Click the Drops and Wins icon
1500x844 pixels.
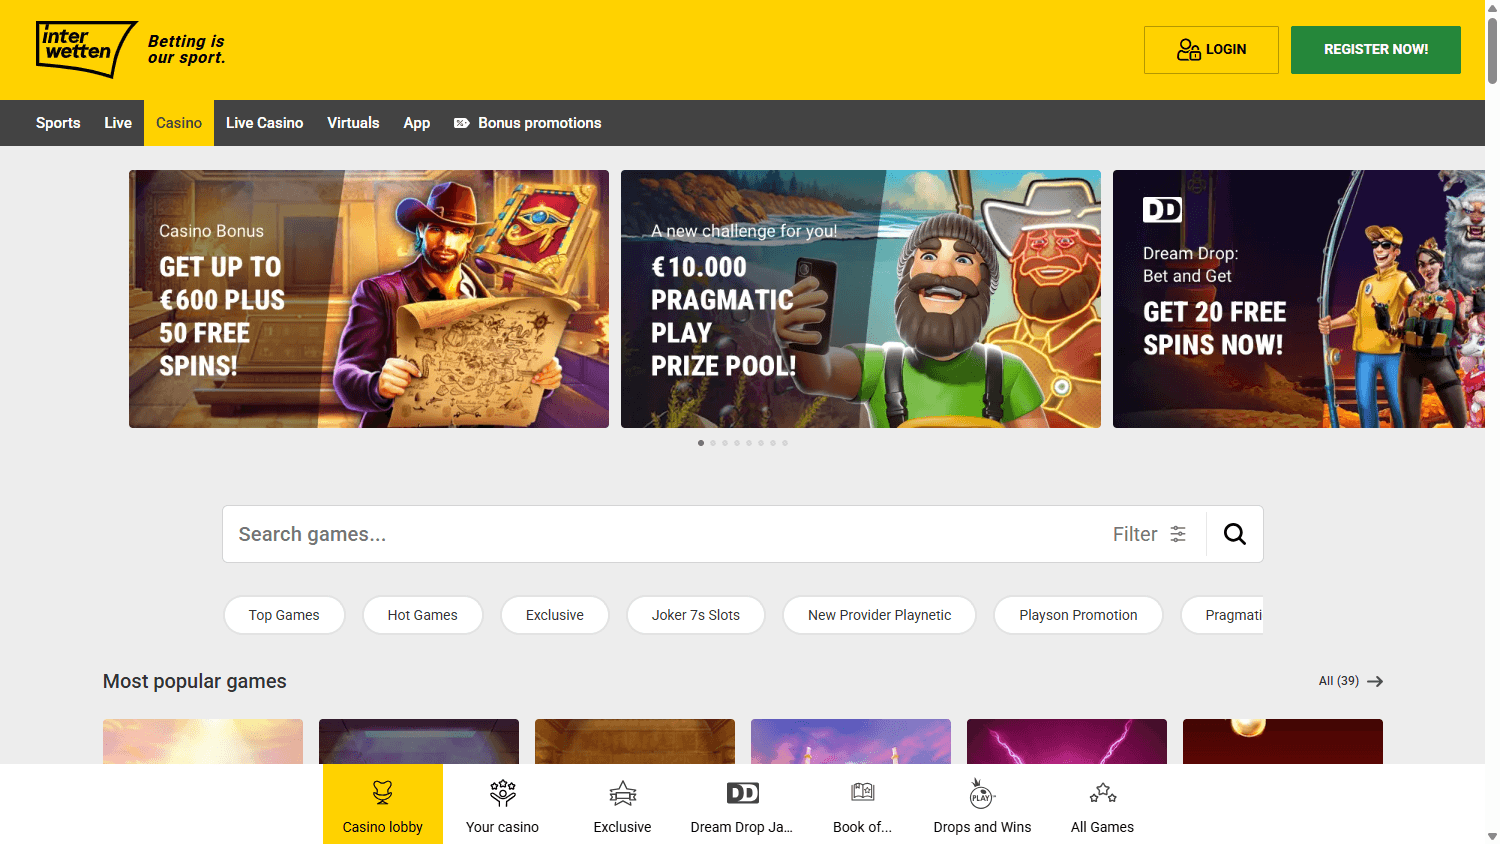[x=982, y=793]
